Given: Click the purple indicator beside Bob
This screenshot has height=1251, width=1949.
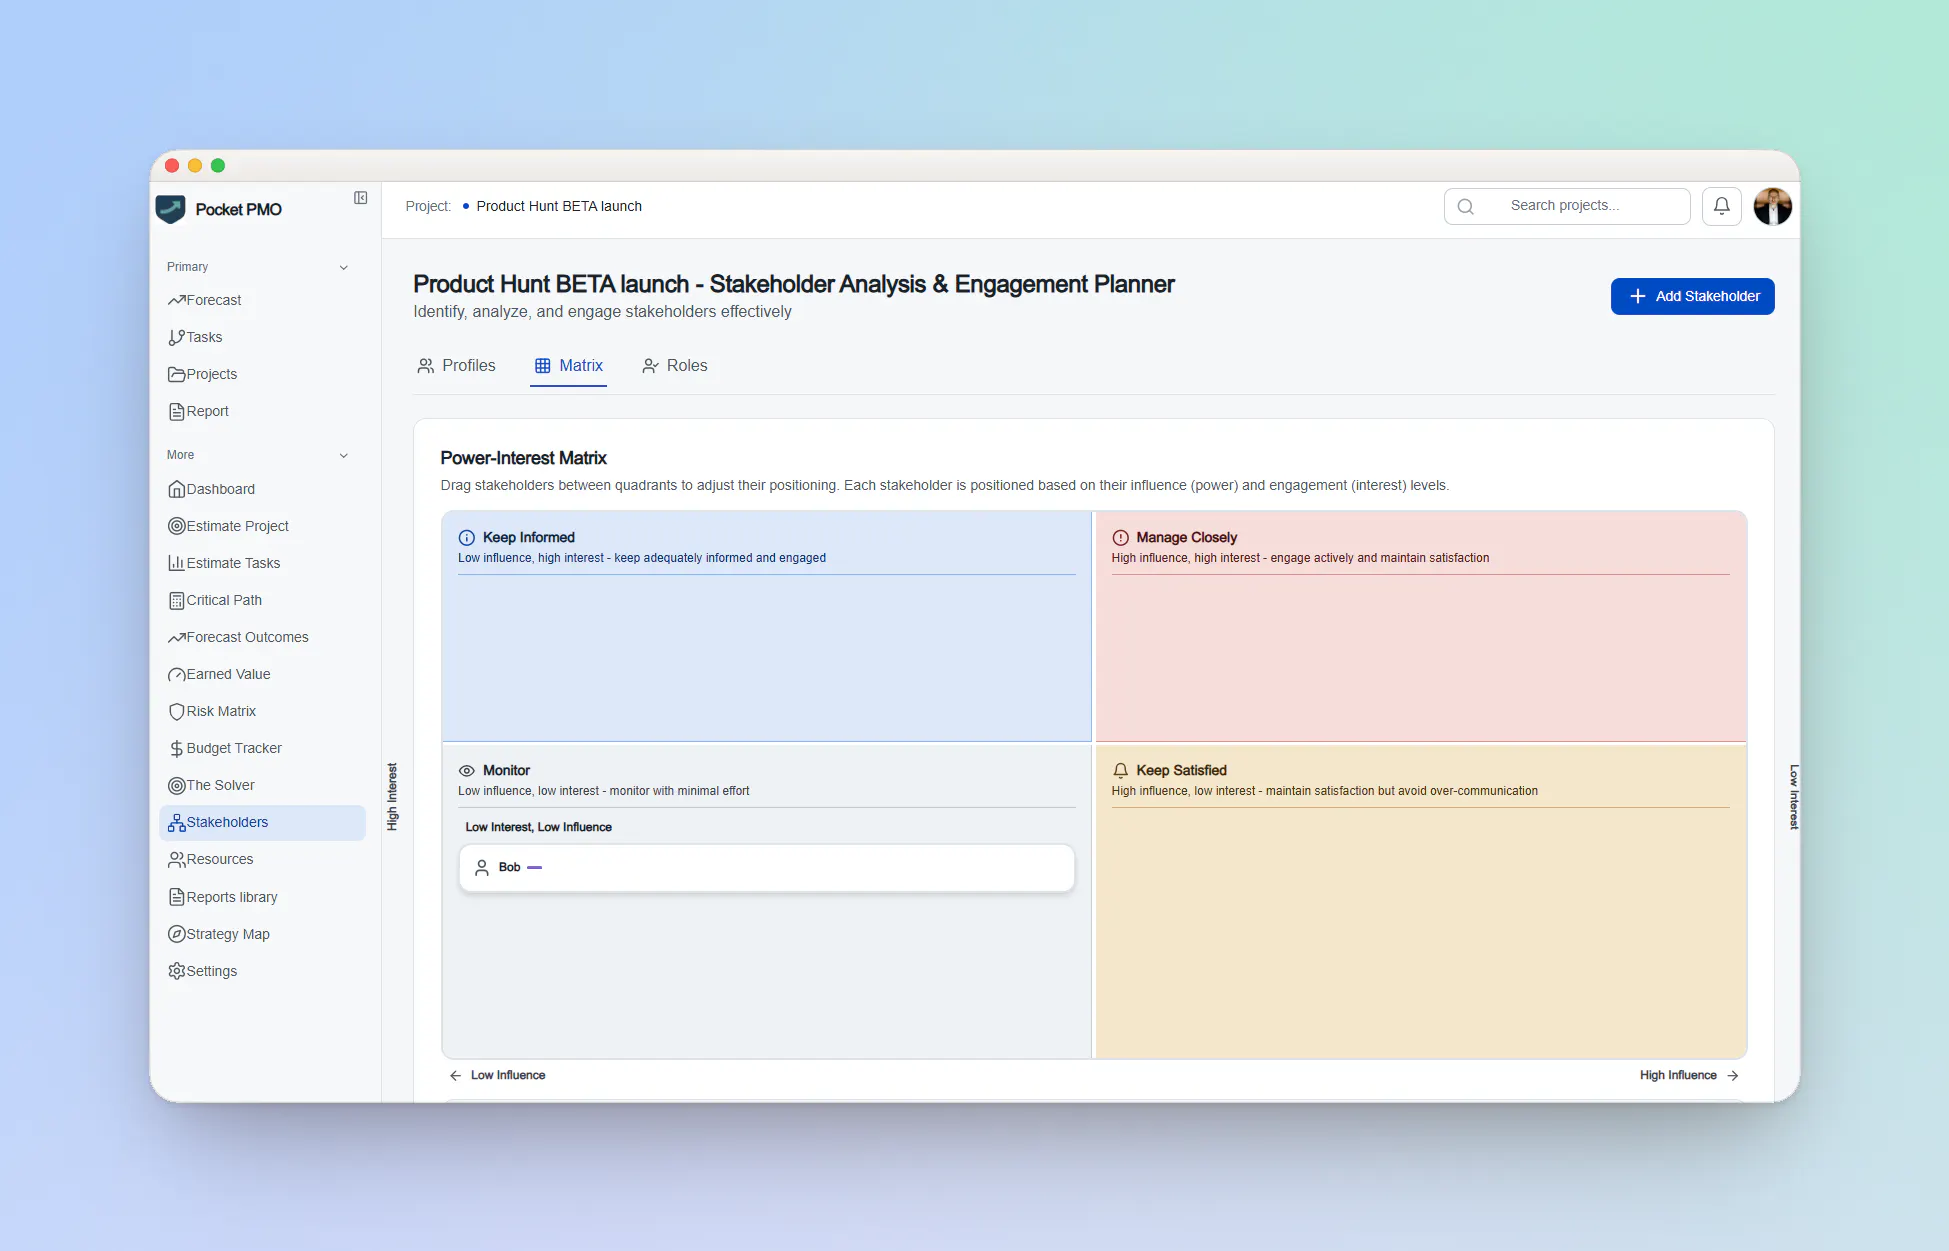Looking at the screenshot, I should click(534, 868).
